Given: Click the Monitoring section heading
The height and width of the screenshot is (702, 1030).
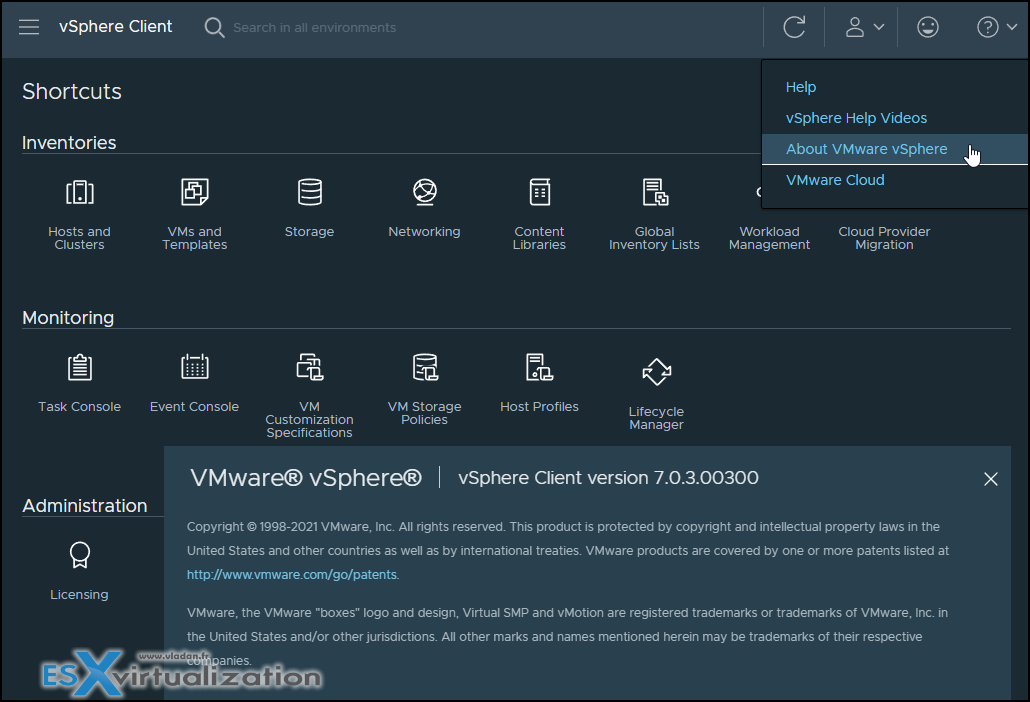Looking at the screenshot, I should (68, 318).
